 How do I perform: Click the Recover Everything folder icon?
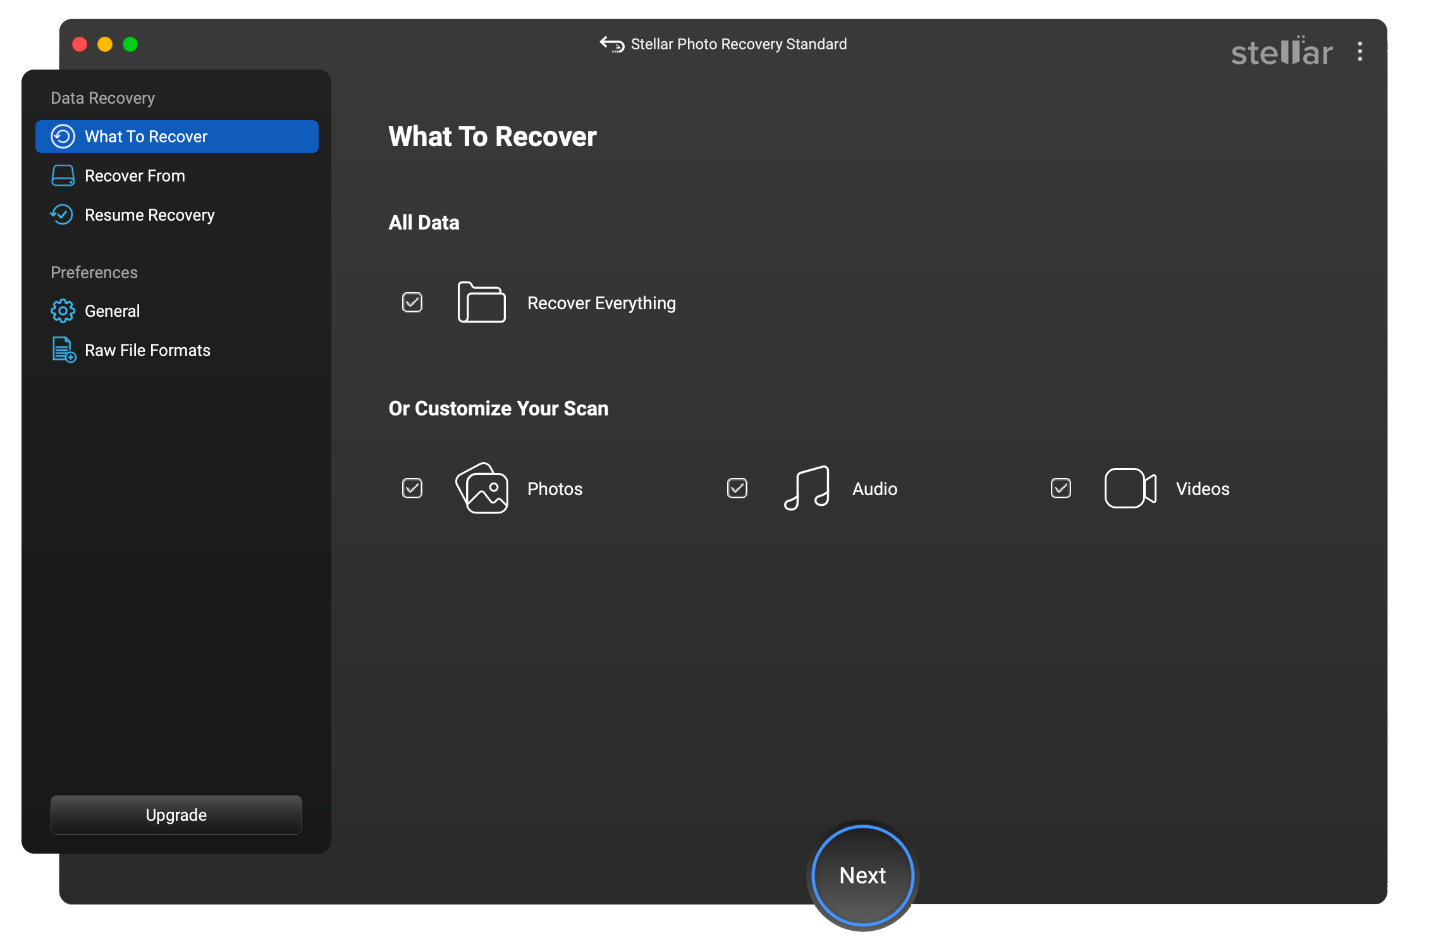point(481,303)
